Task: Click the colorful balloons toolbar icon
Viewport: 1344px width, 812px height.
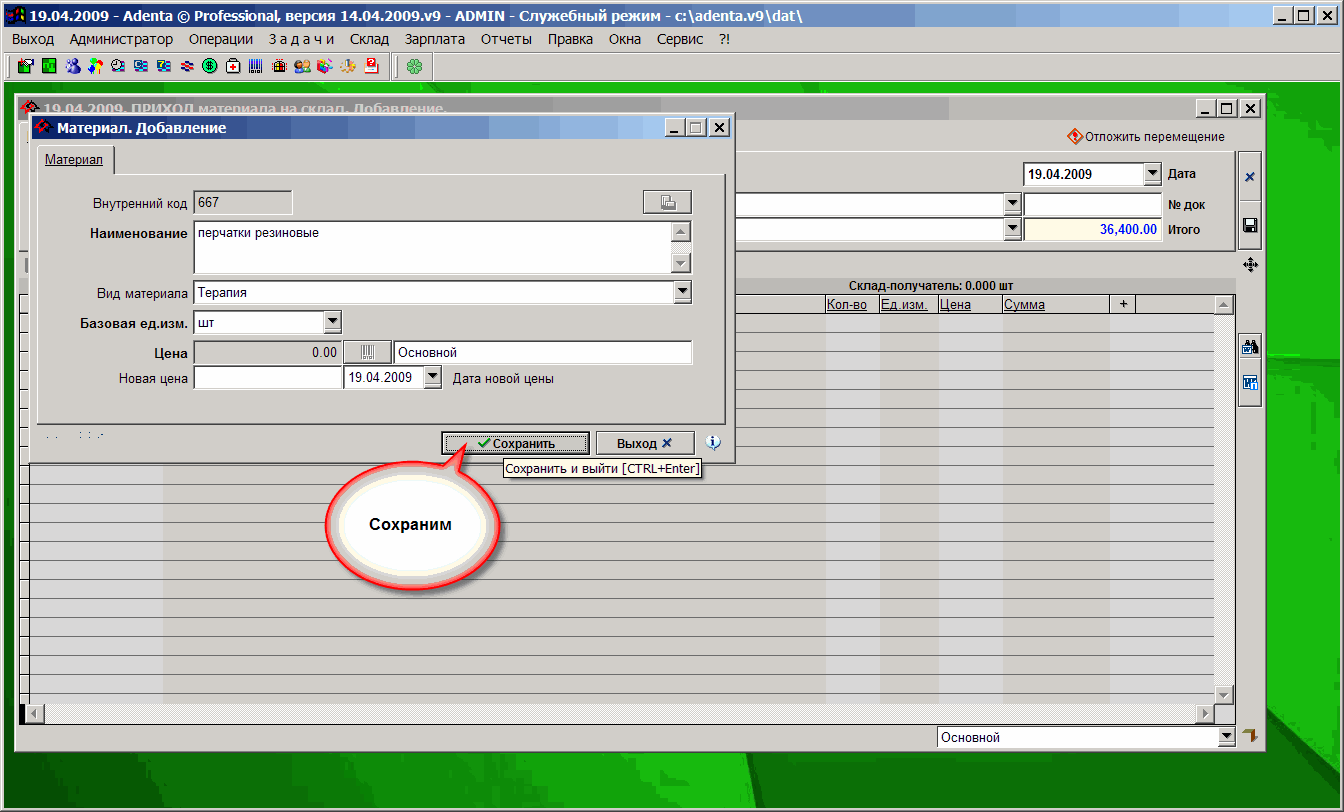Action: click(95, 67)
